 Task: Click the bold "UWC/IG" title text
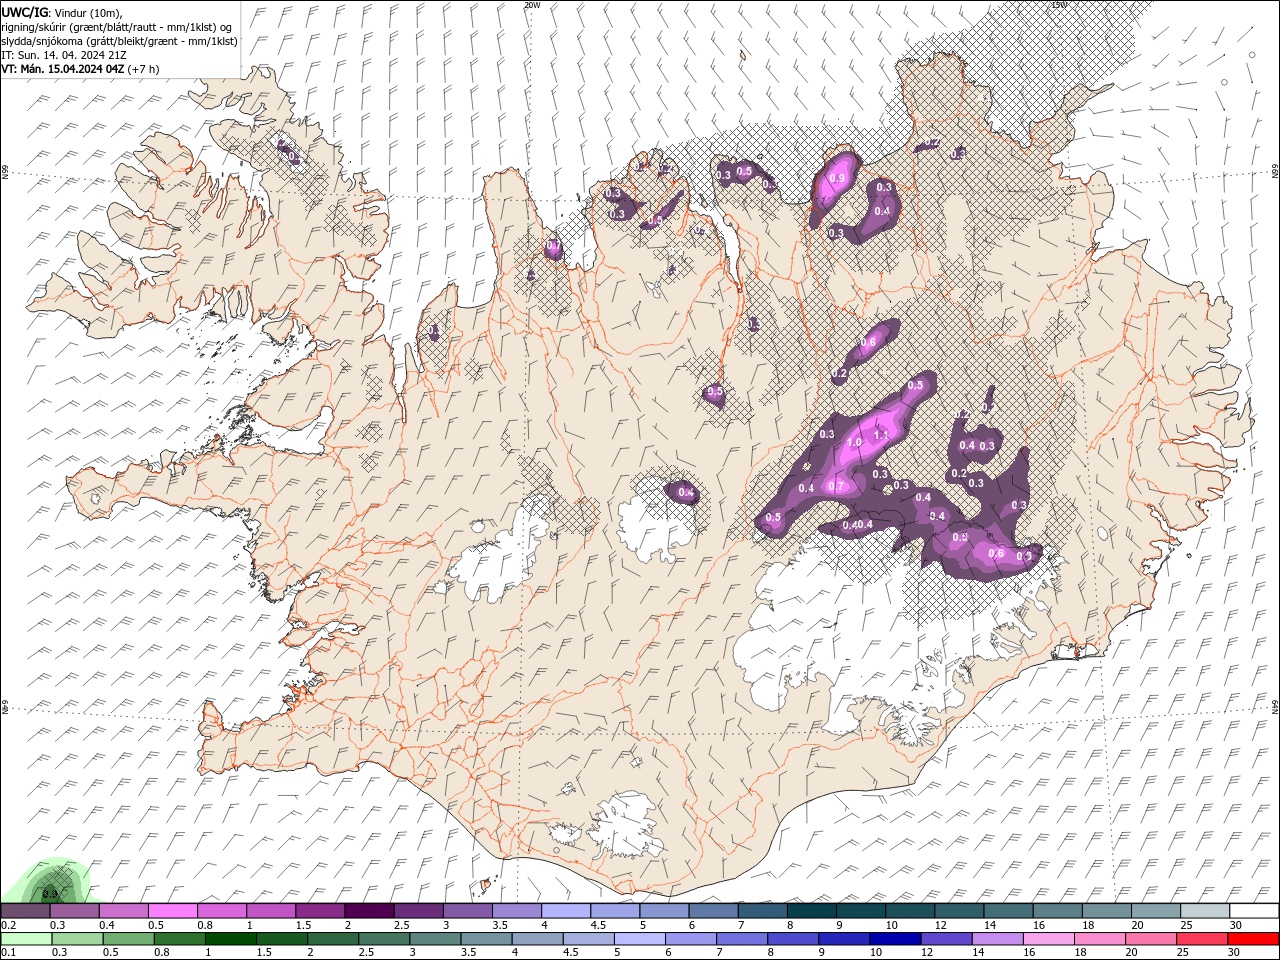(x=25, y=11)
